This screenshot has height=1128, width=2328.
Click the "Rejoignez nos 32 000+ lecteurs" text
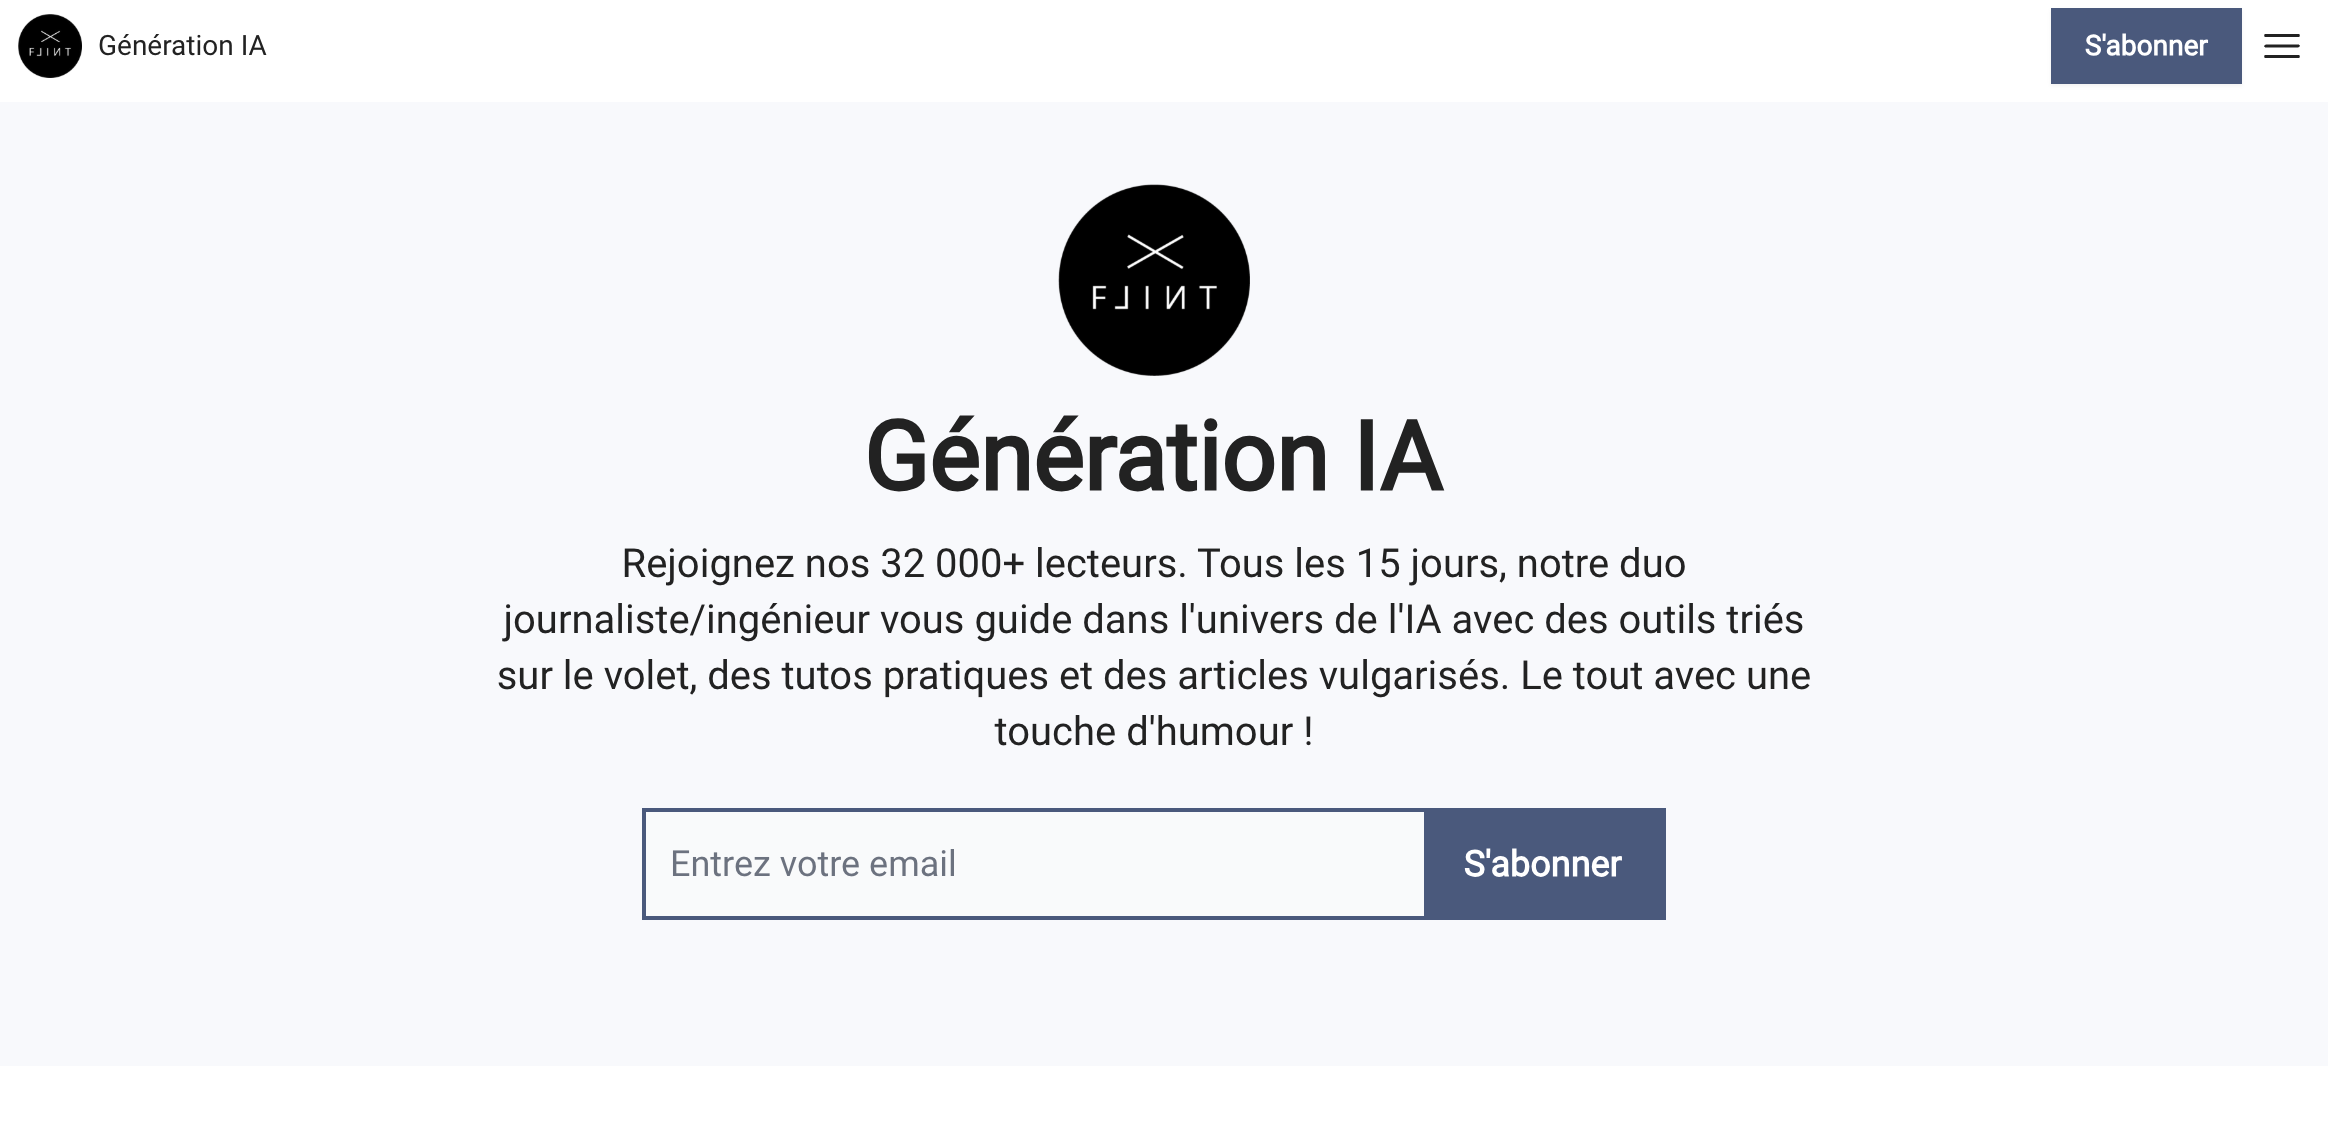click(900, 564)
